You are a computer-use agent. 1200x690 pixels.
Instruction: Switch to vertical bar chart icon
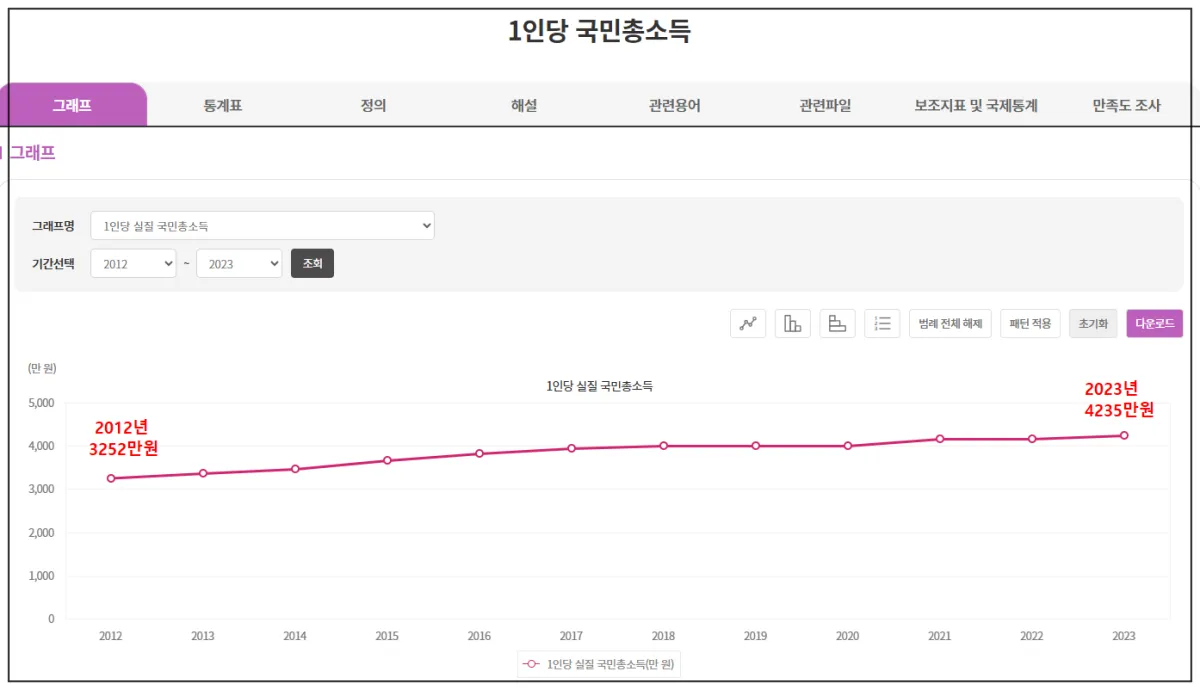click(792, 323)
